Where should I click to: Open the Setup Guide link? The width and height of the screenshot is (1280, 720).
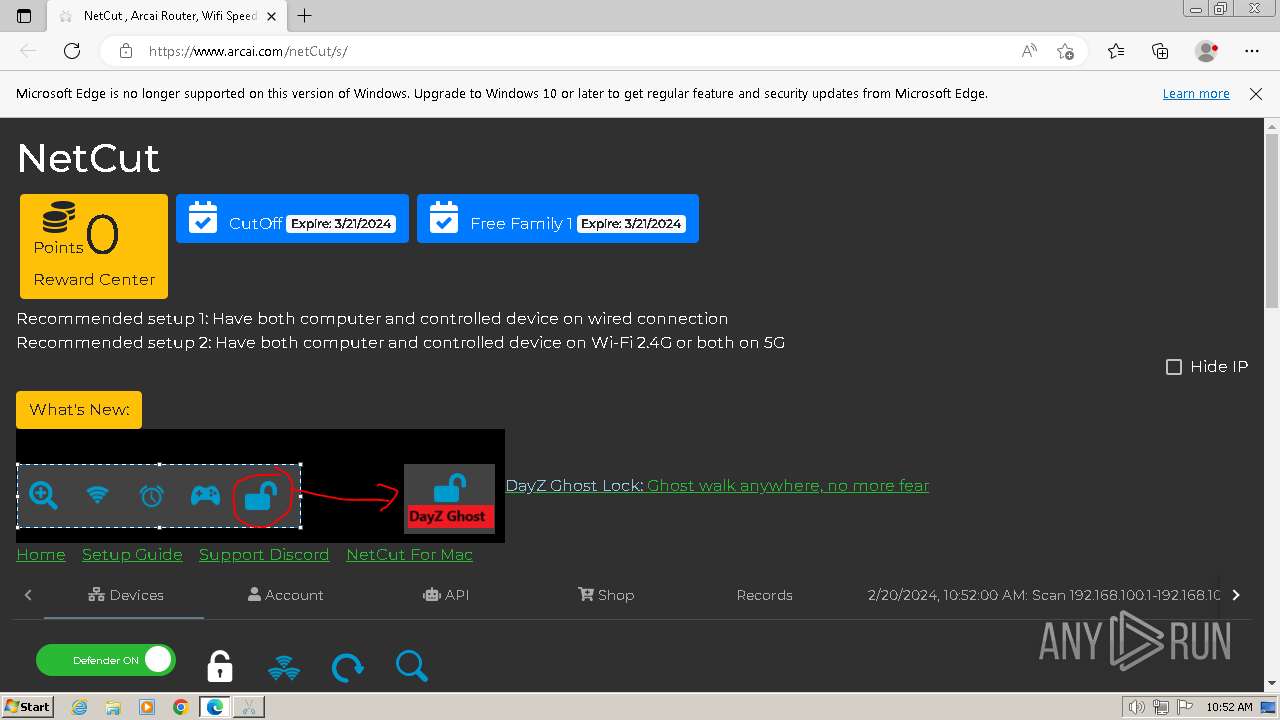[x=132, y=555]
